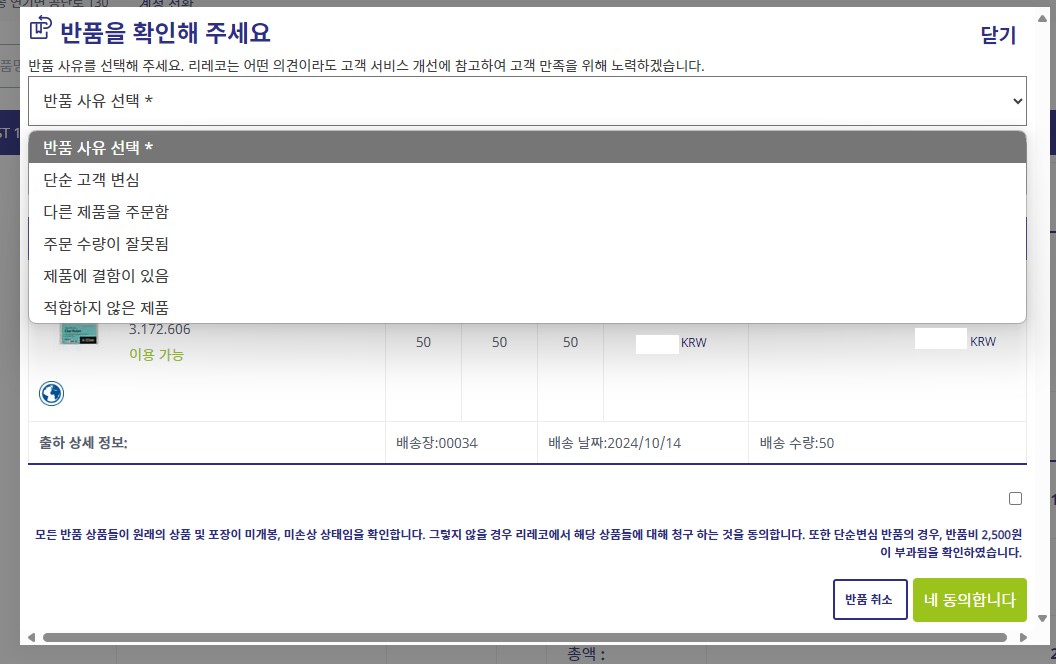Click the return icon beside the dialog title

point(40,28)
